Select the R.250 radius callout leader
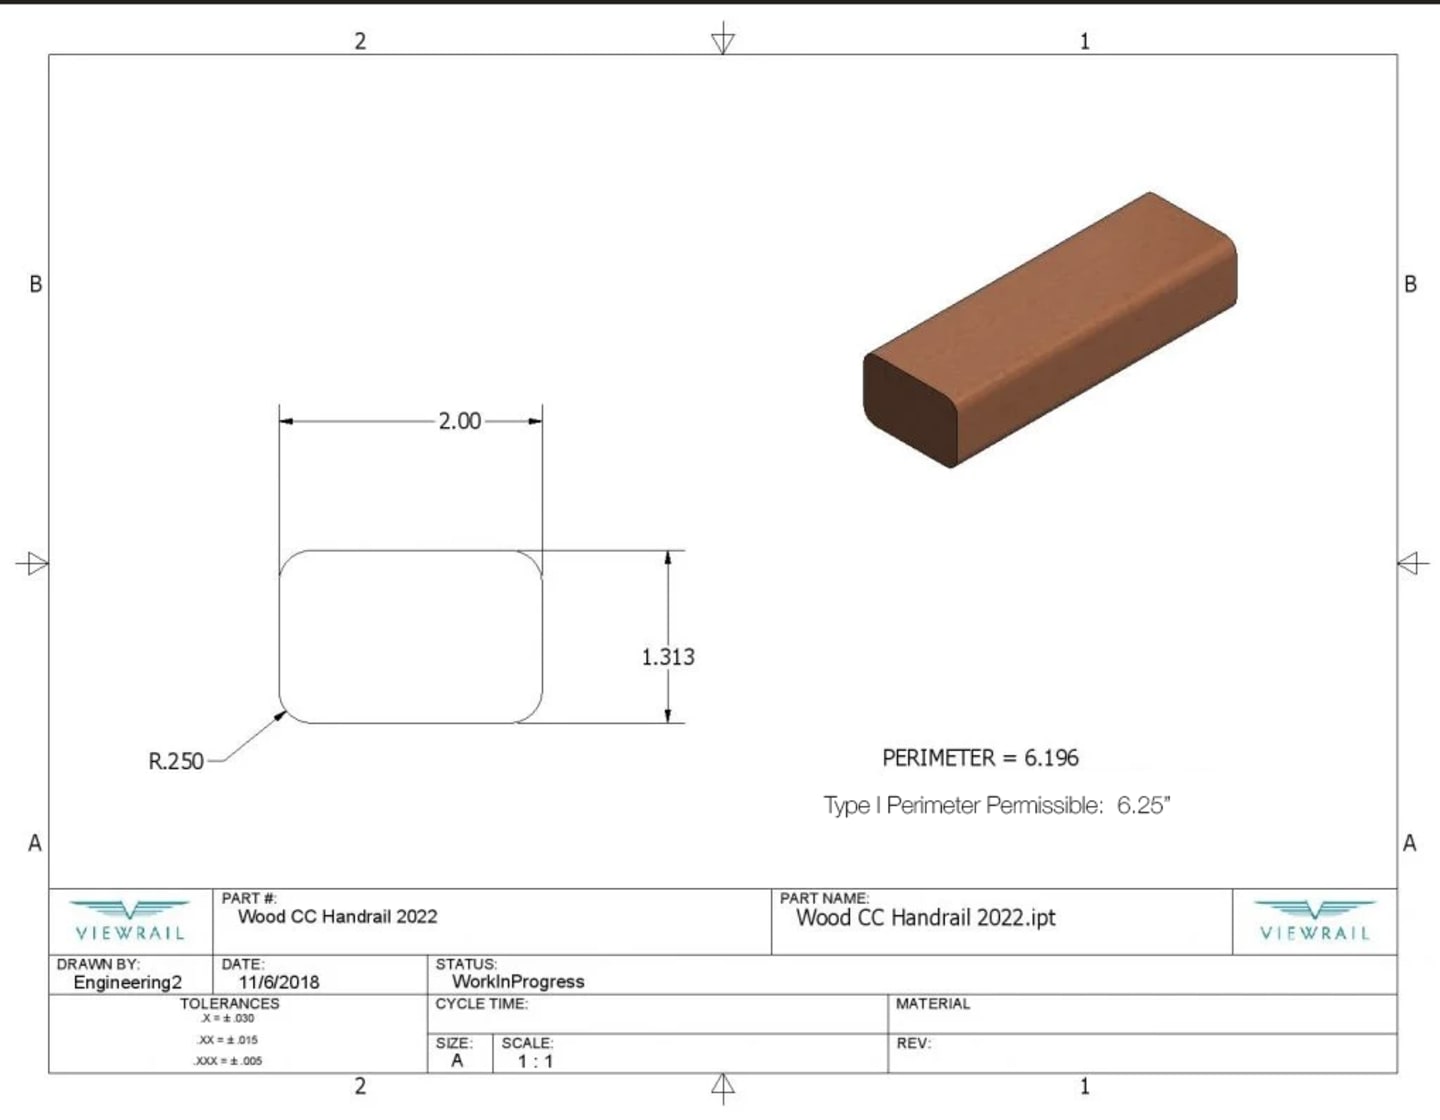Image resolution: width=1440 pixels, height=1120 pixels. point(176,761)
